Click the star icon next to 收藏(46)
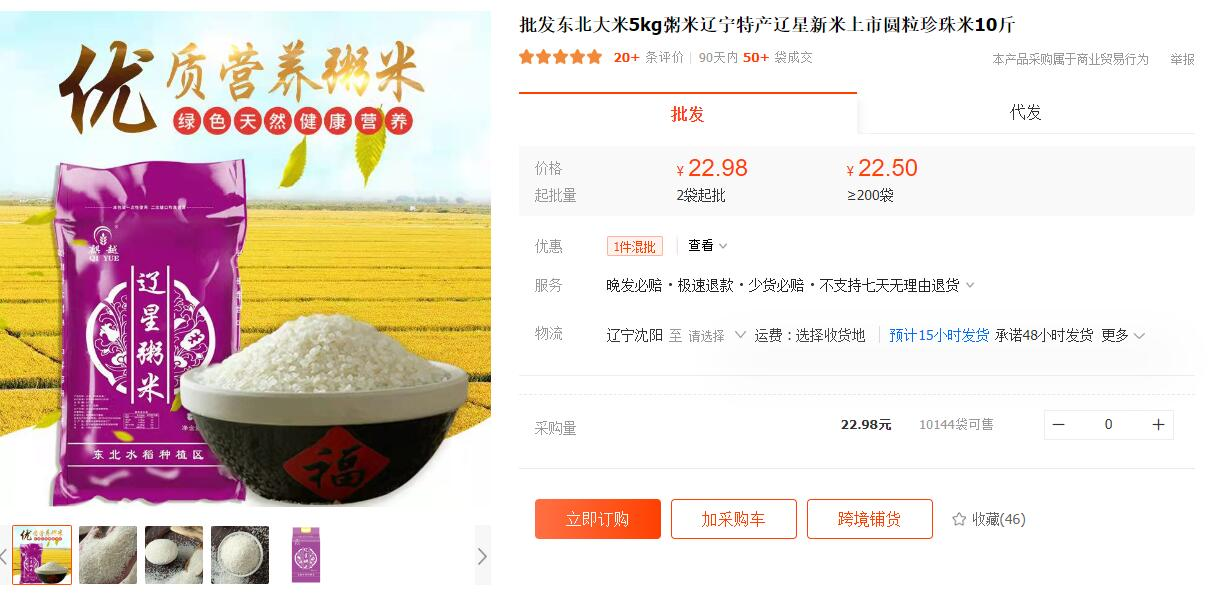 click(959, 519)
